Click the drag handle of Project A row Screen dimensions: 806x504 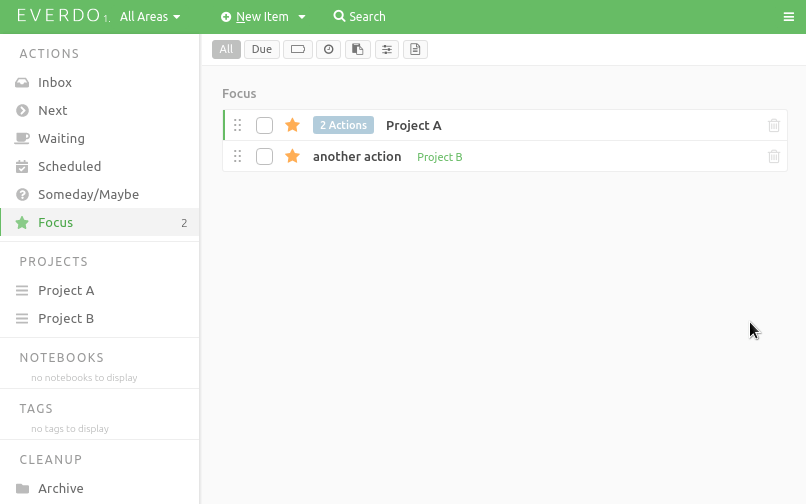point(237,125)
